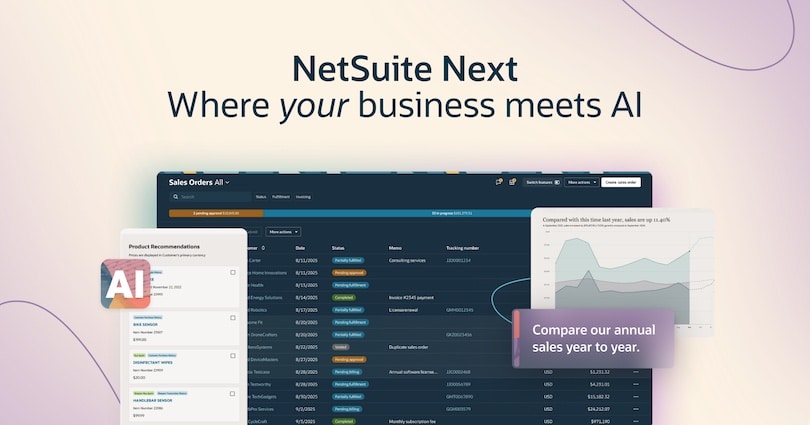Click the Pending approval badge on 8/27/2025 row

349,359
